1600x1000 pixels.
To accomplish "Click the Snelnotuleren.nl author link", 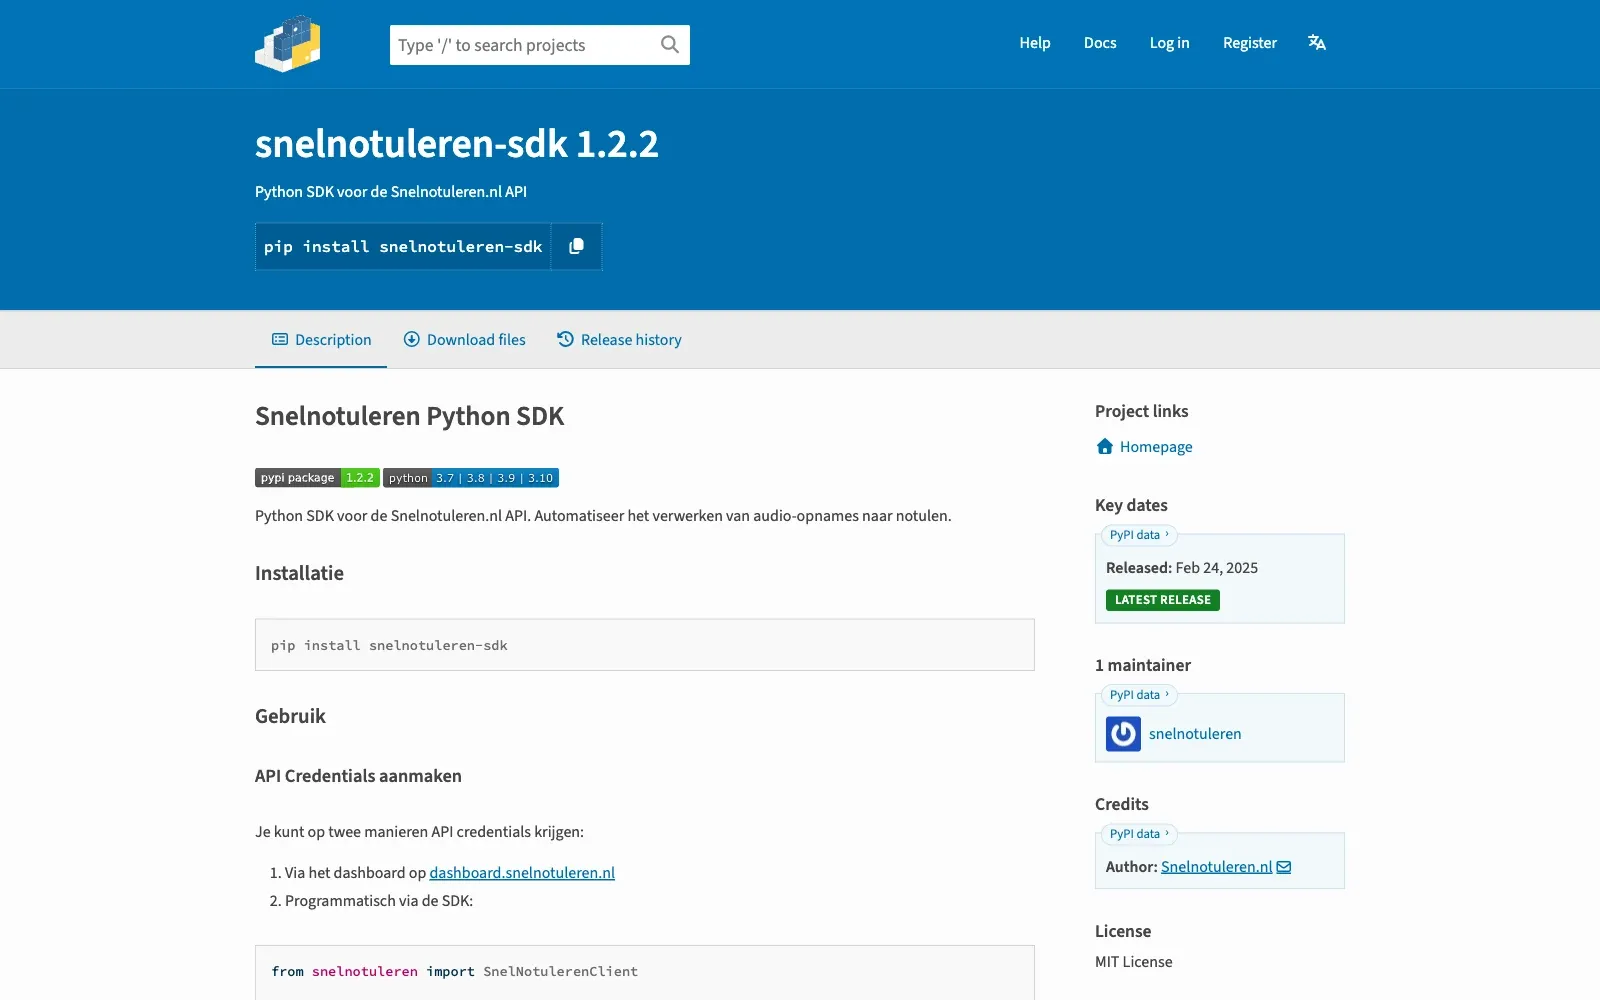I will [x=1216, y=867].
